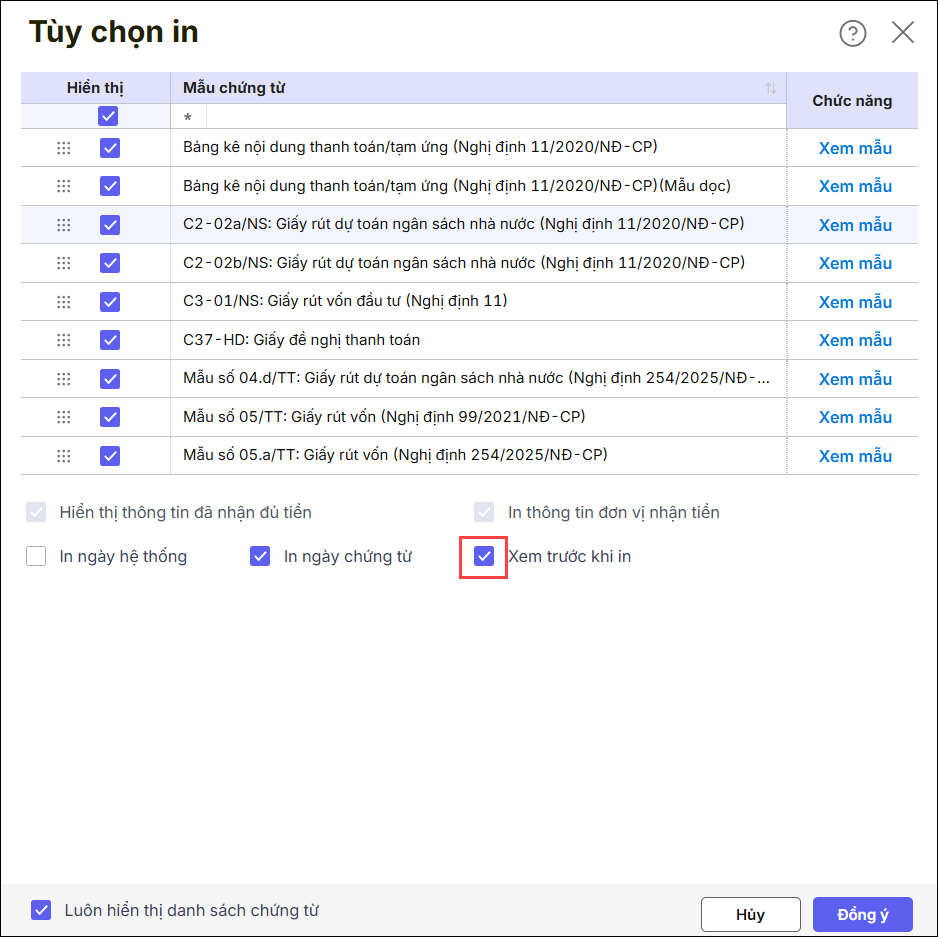Uncheck In ngày chứng từ
The width and height of the screenshot is (938, 937).
[x=260, y=556]
